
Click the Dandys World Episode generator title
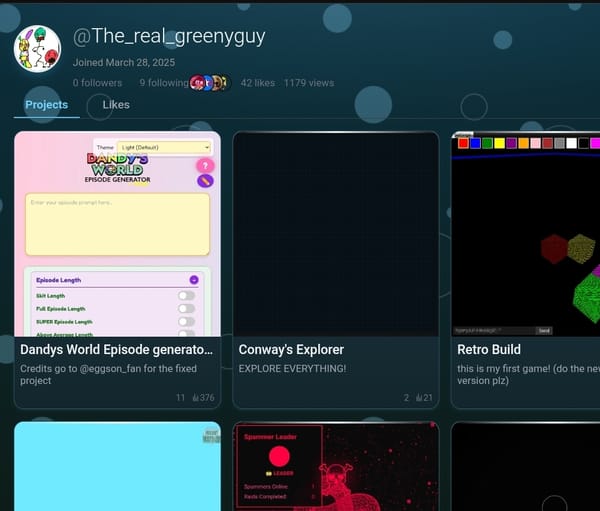tap(116, 349)
